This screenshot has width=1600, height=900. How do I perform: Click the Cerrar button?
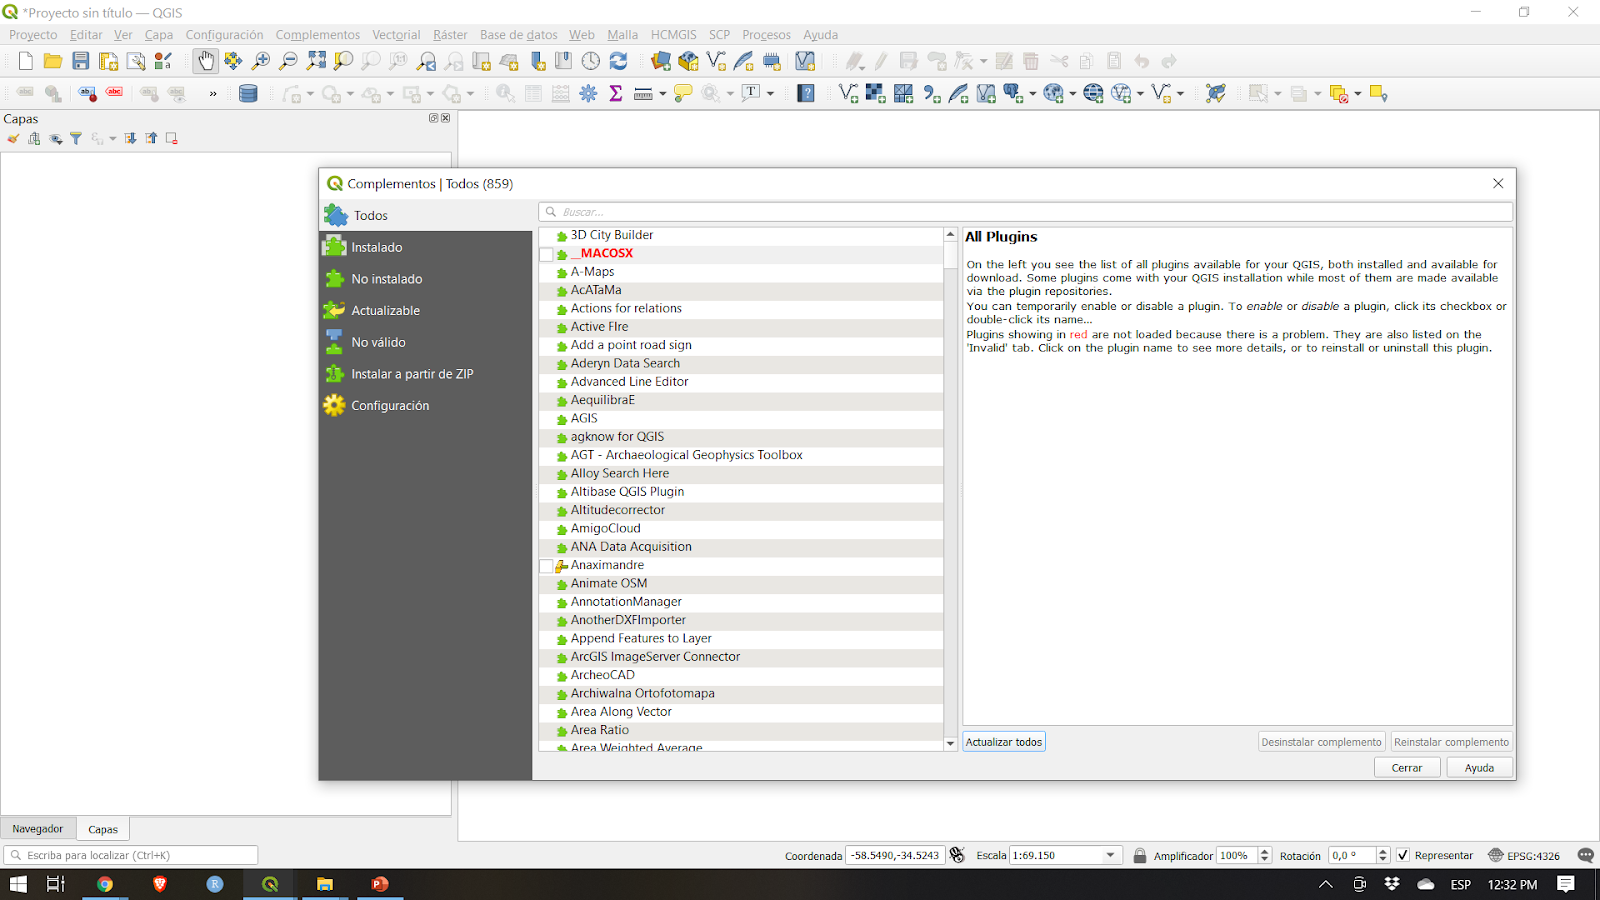[x=1407, y=768]
